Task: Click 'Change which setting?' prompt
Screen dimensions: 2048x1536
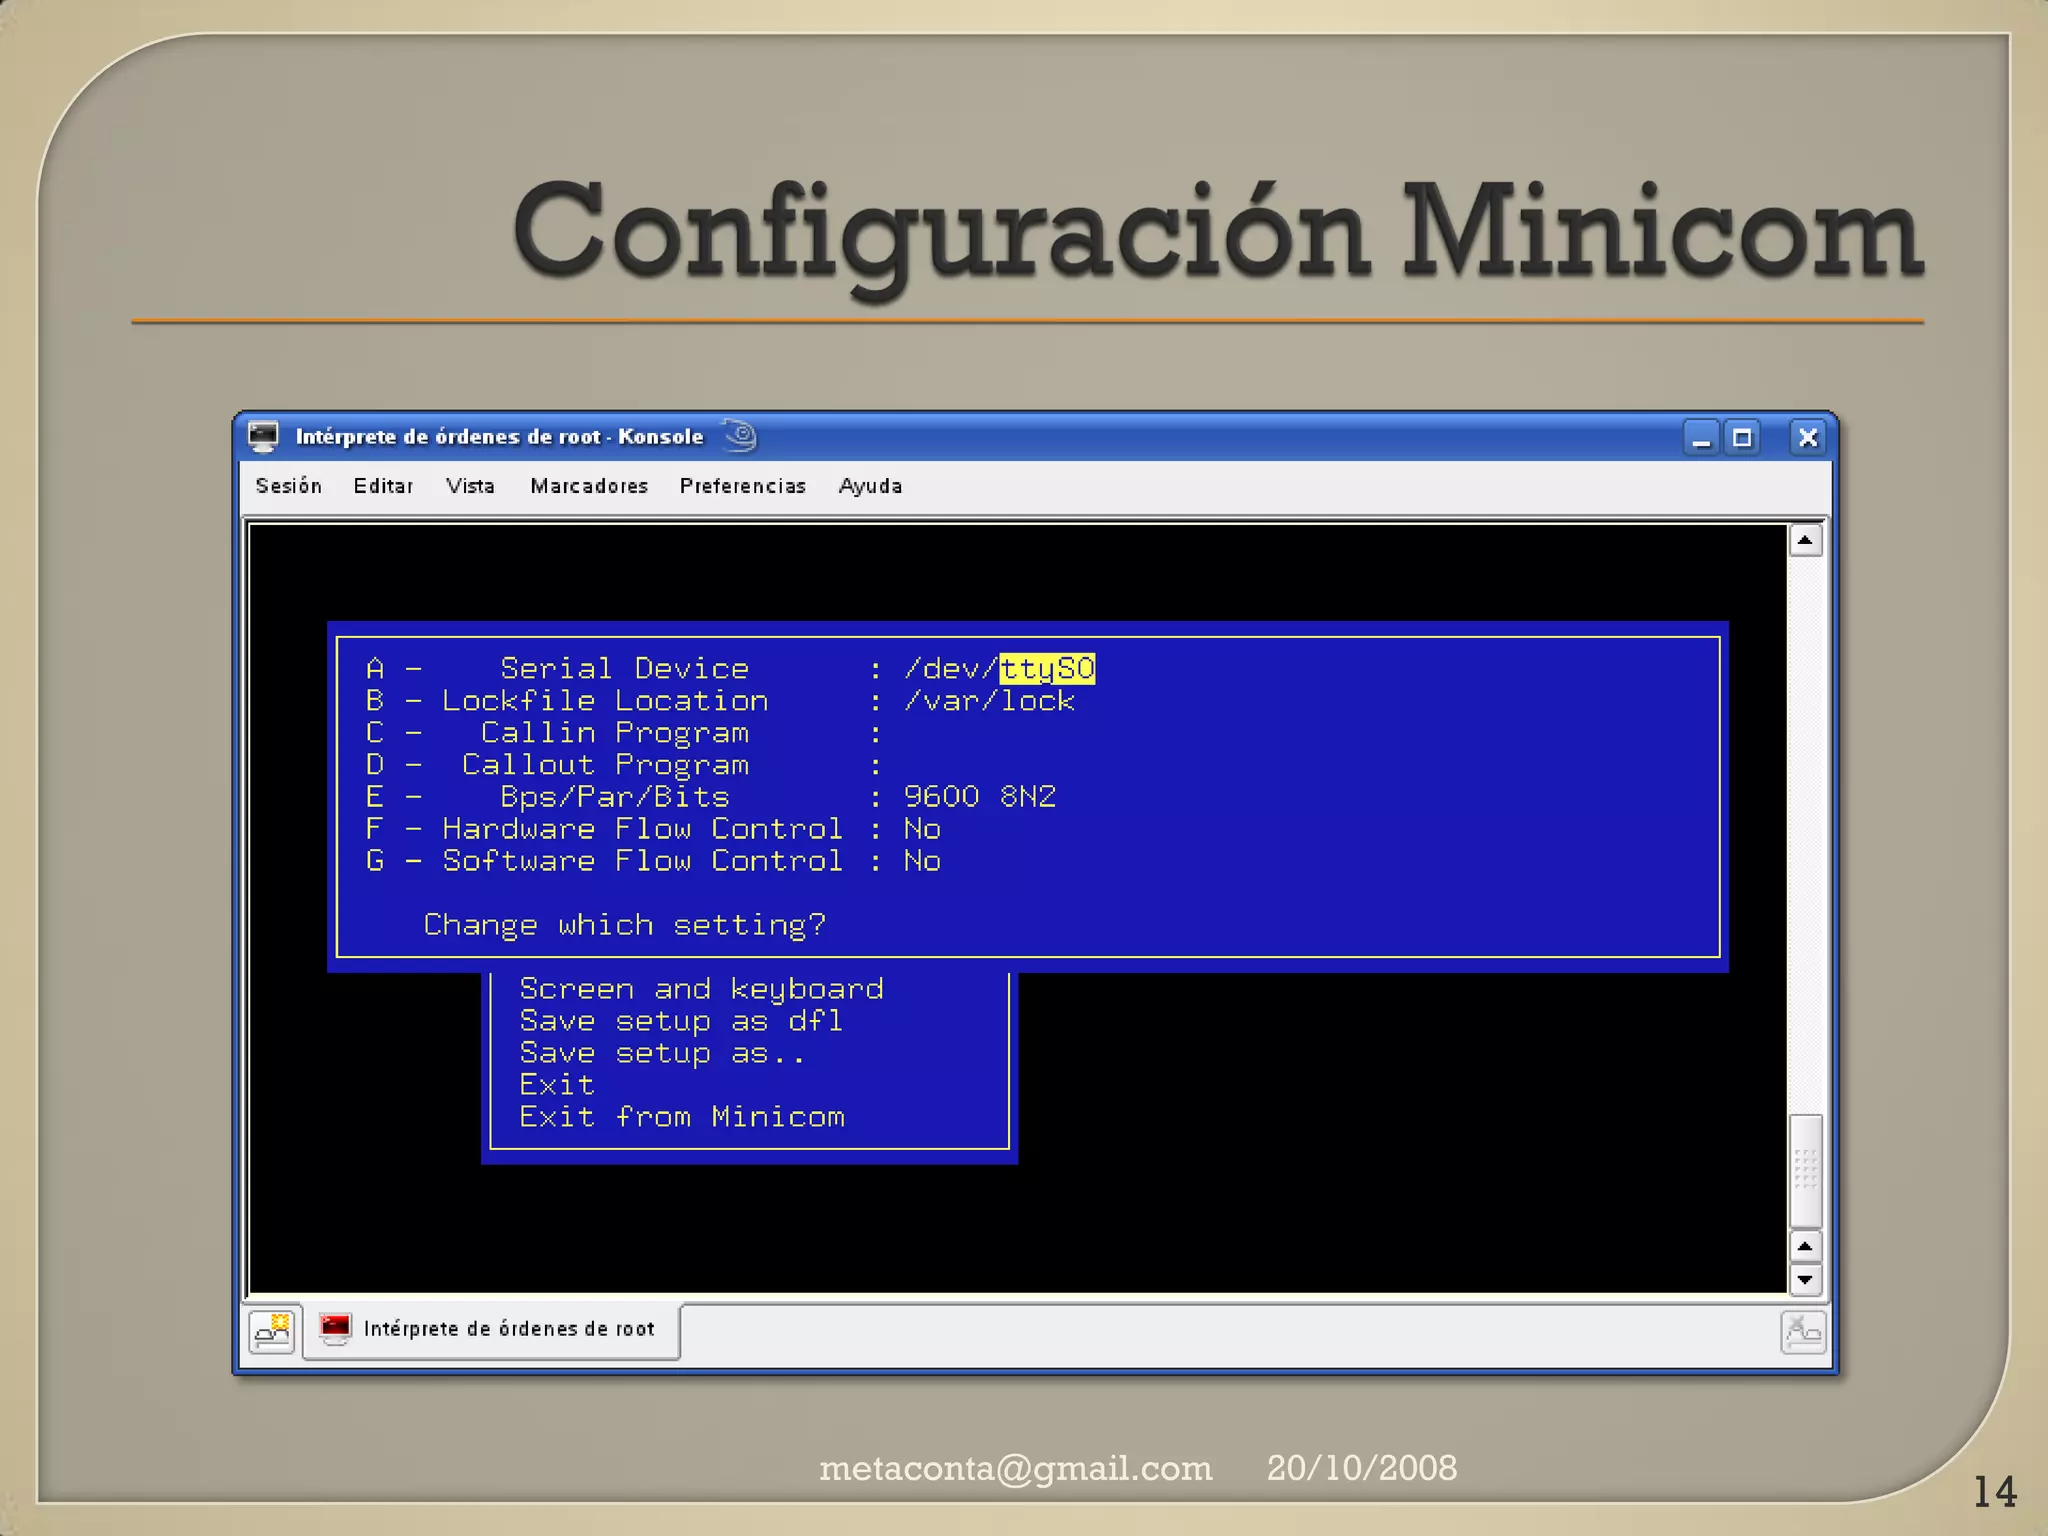Action: (x=625, y=925)
